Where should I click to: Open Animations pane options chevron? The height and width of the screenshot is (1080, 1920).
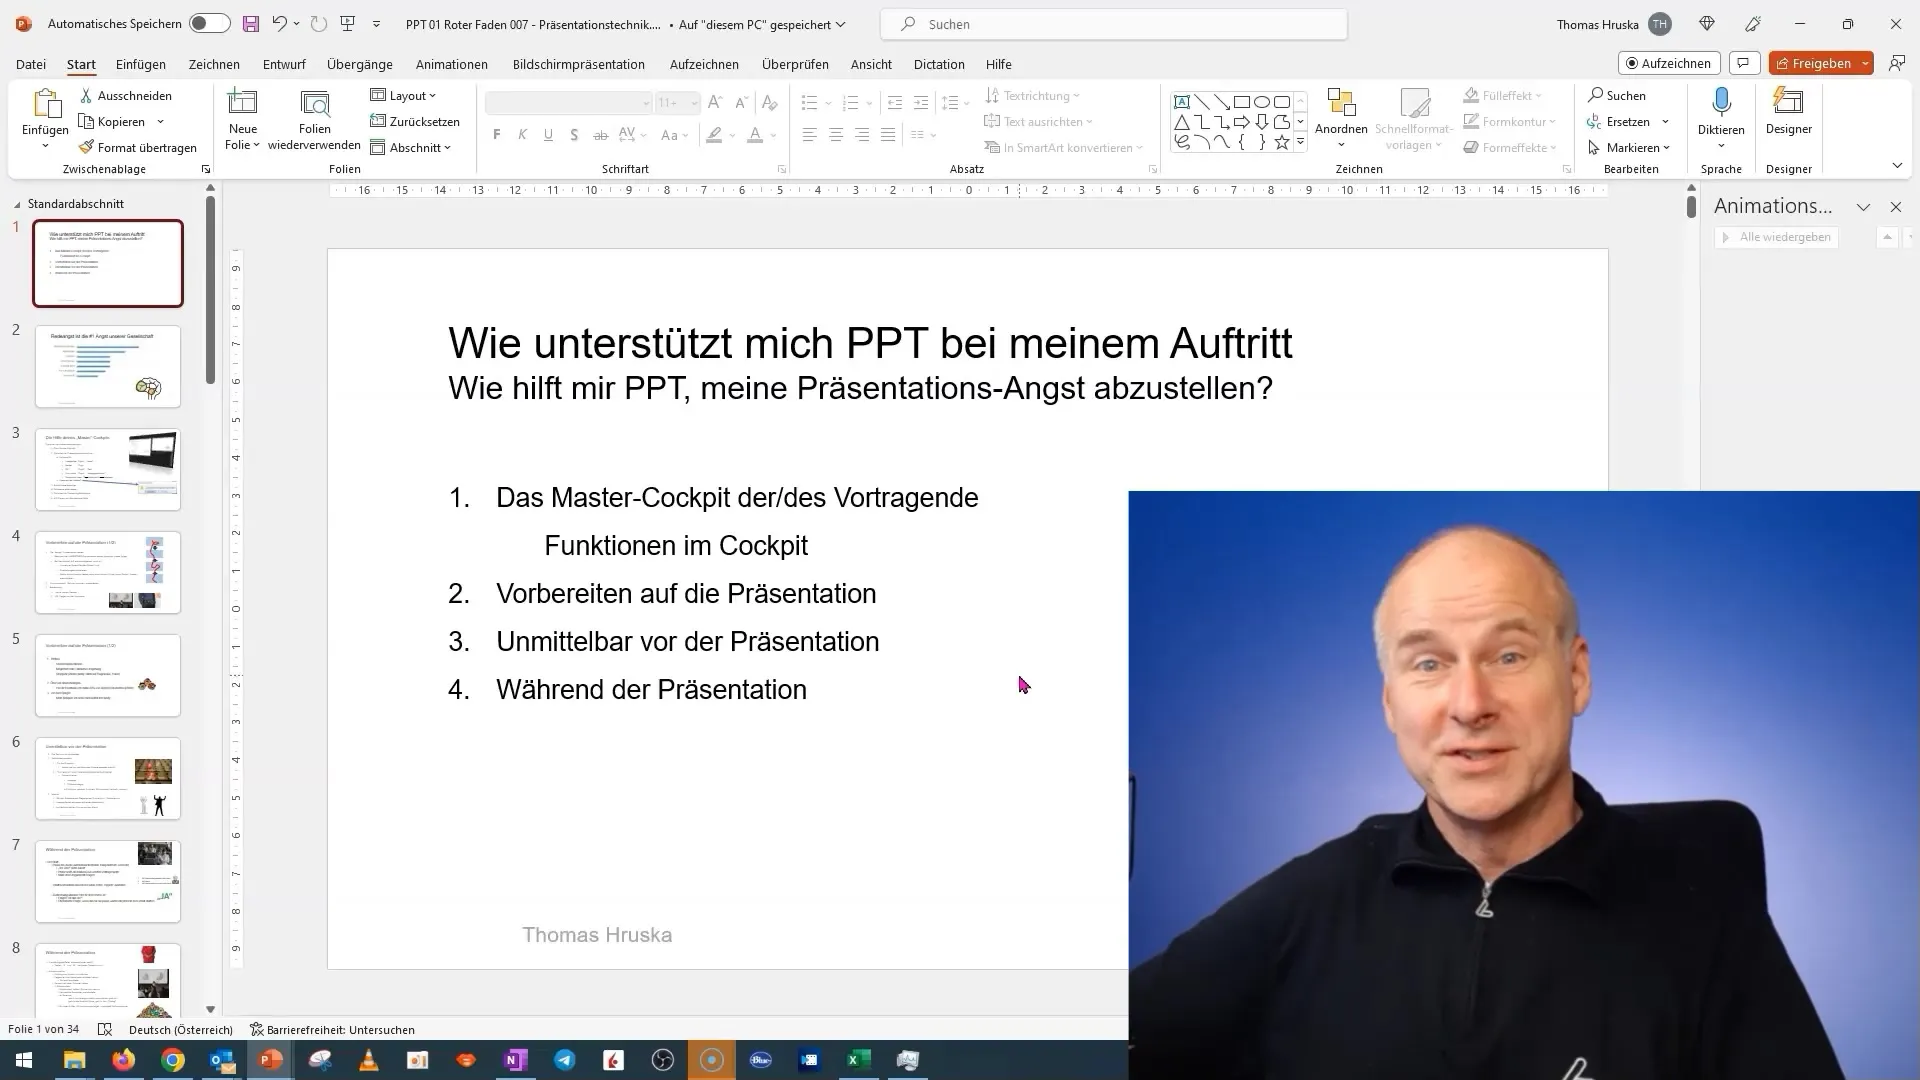pos(1863,207)
